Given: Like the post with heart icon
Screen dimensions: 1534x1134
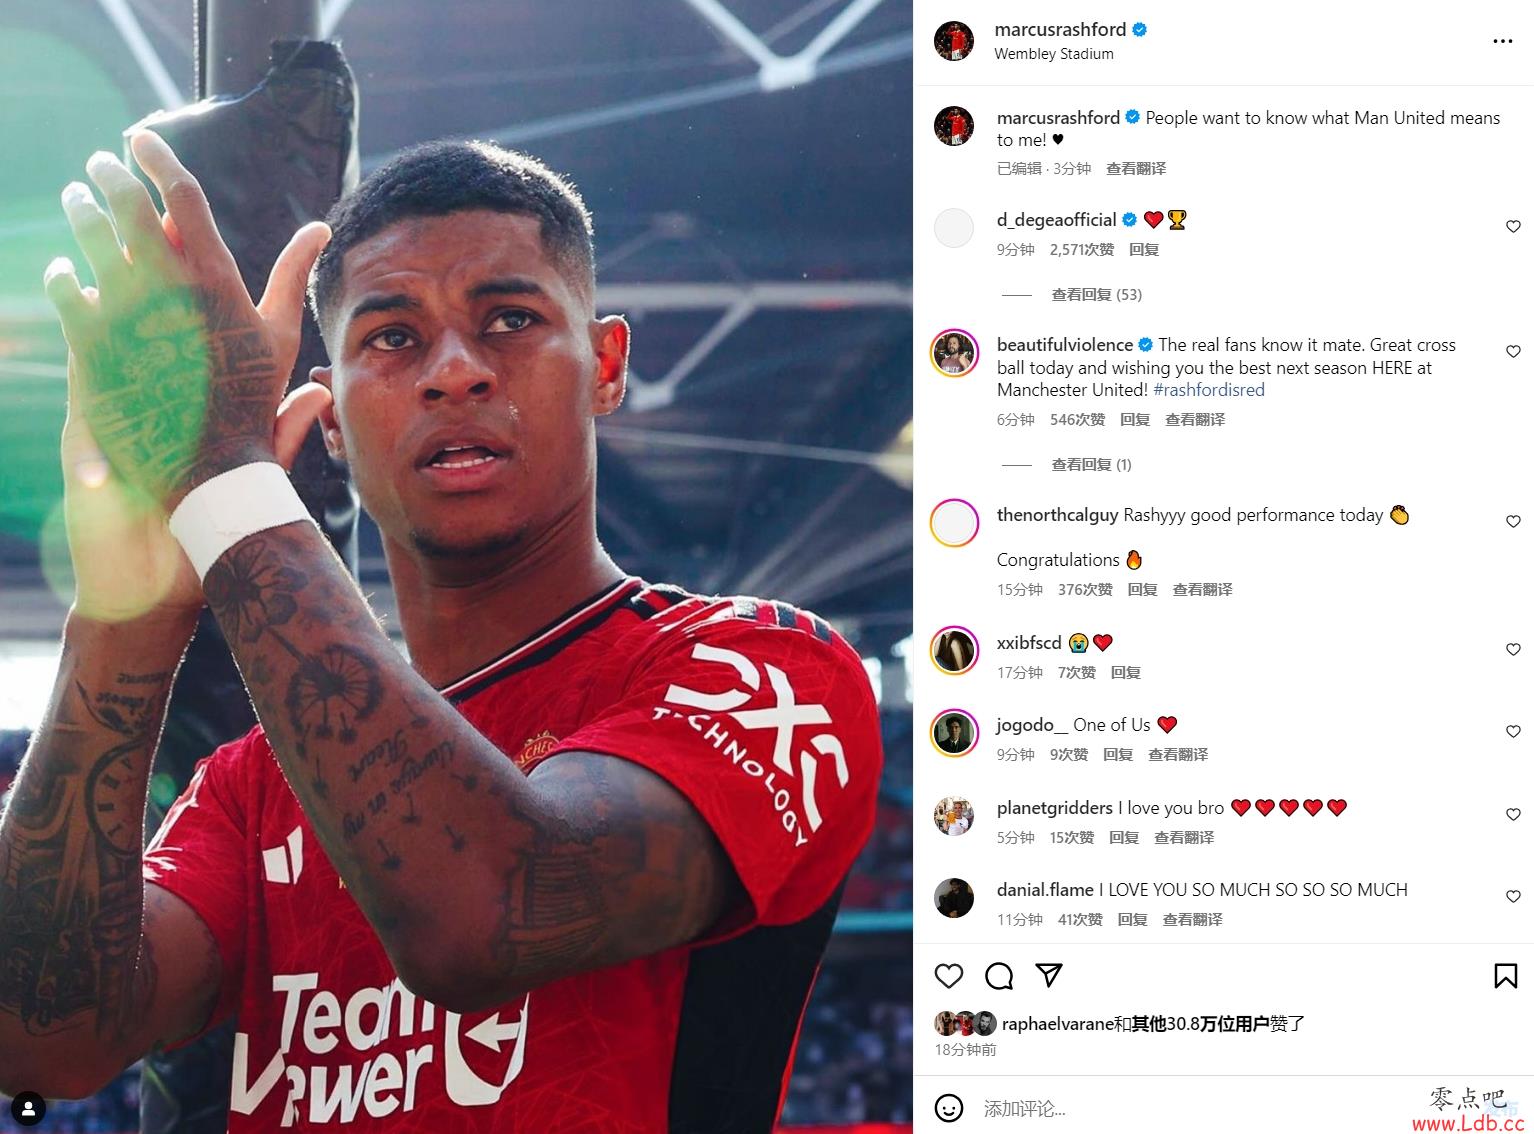Looking at the screenshot, I should point(949,976).
